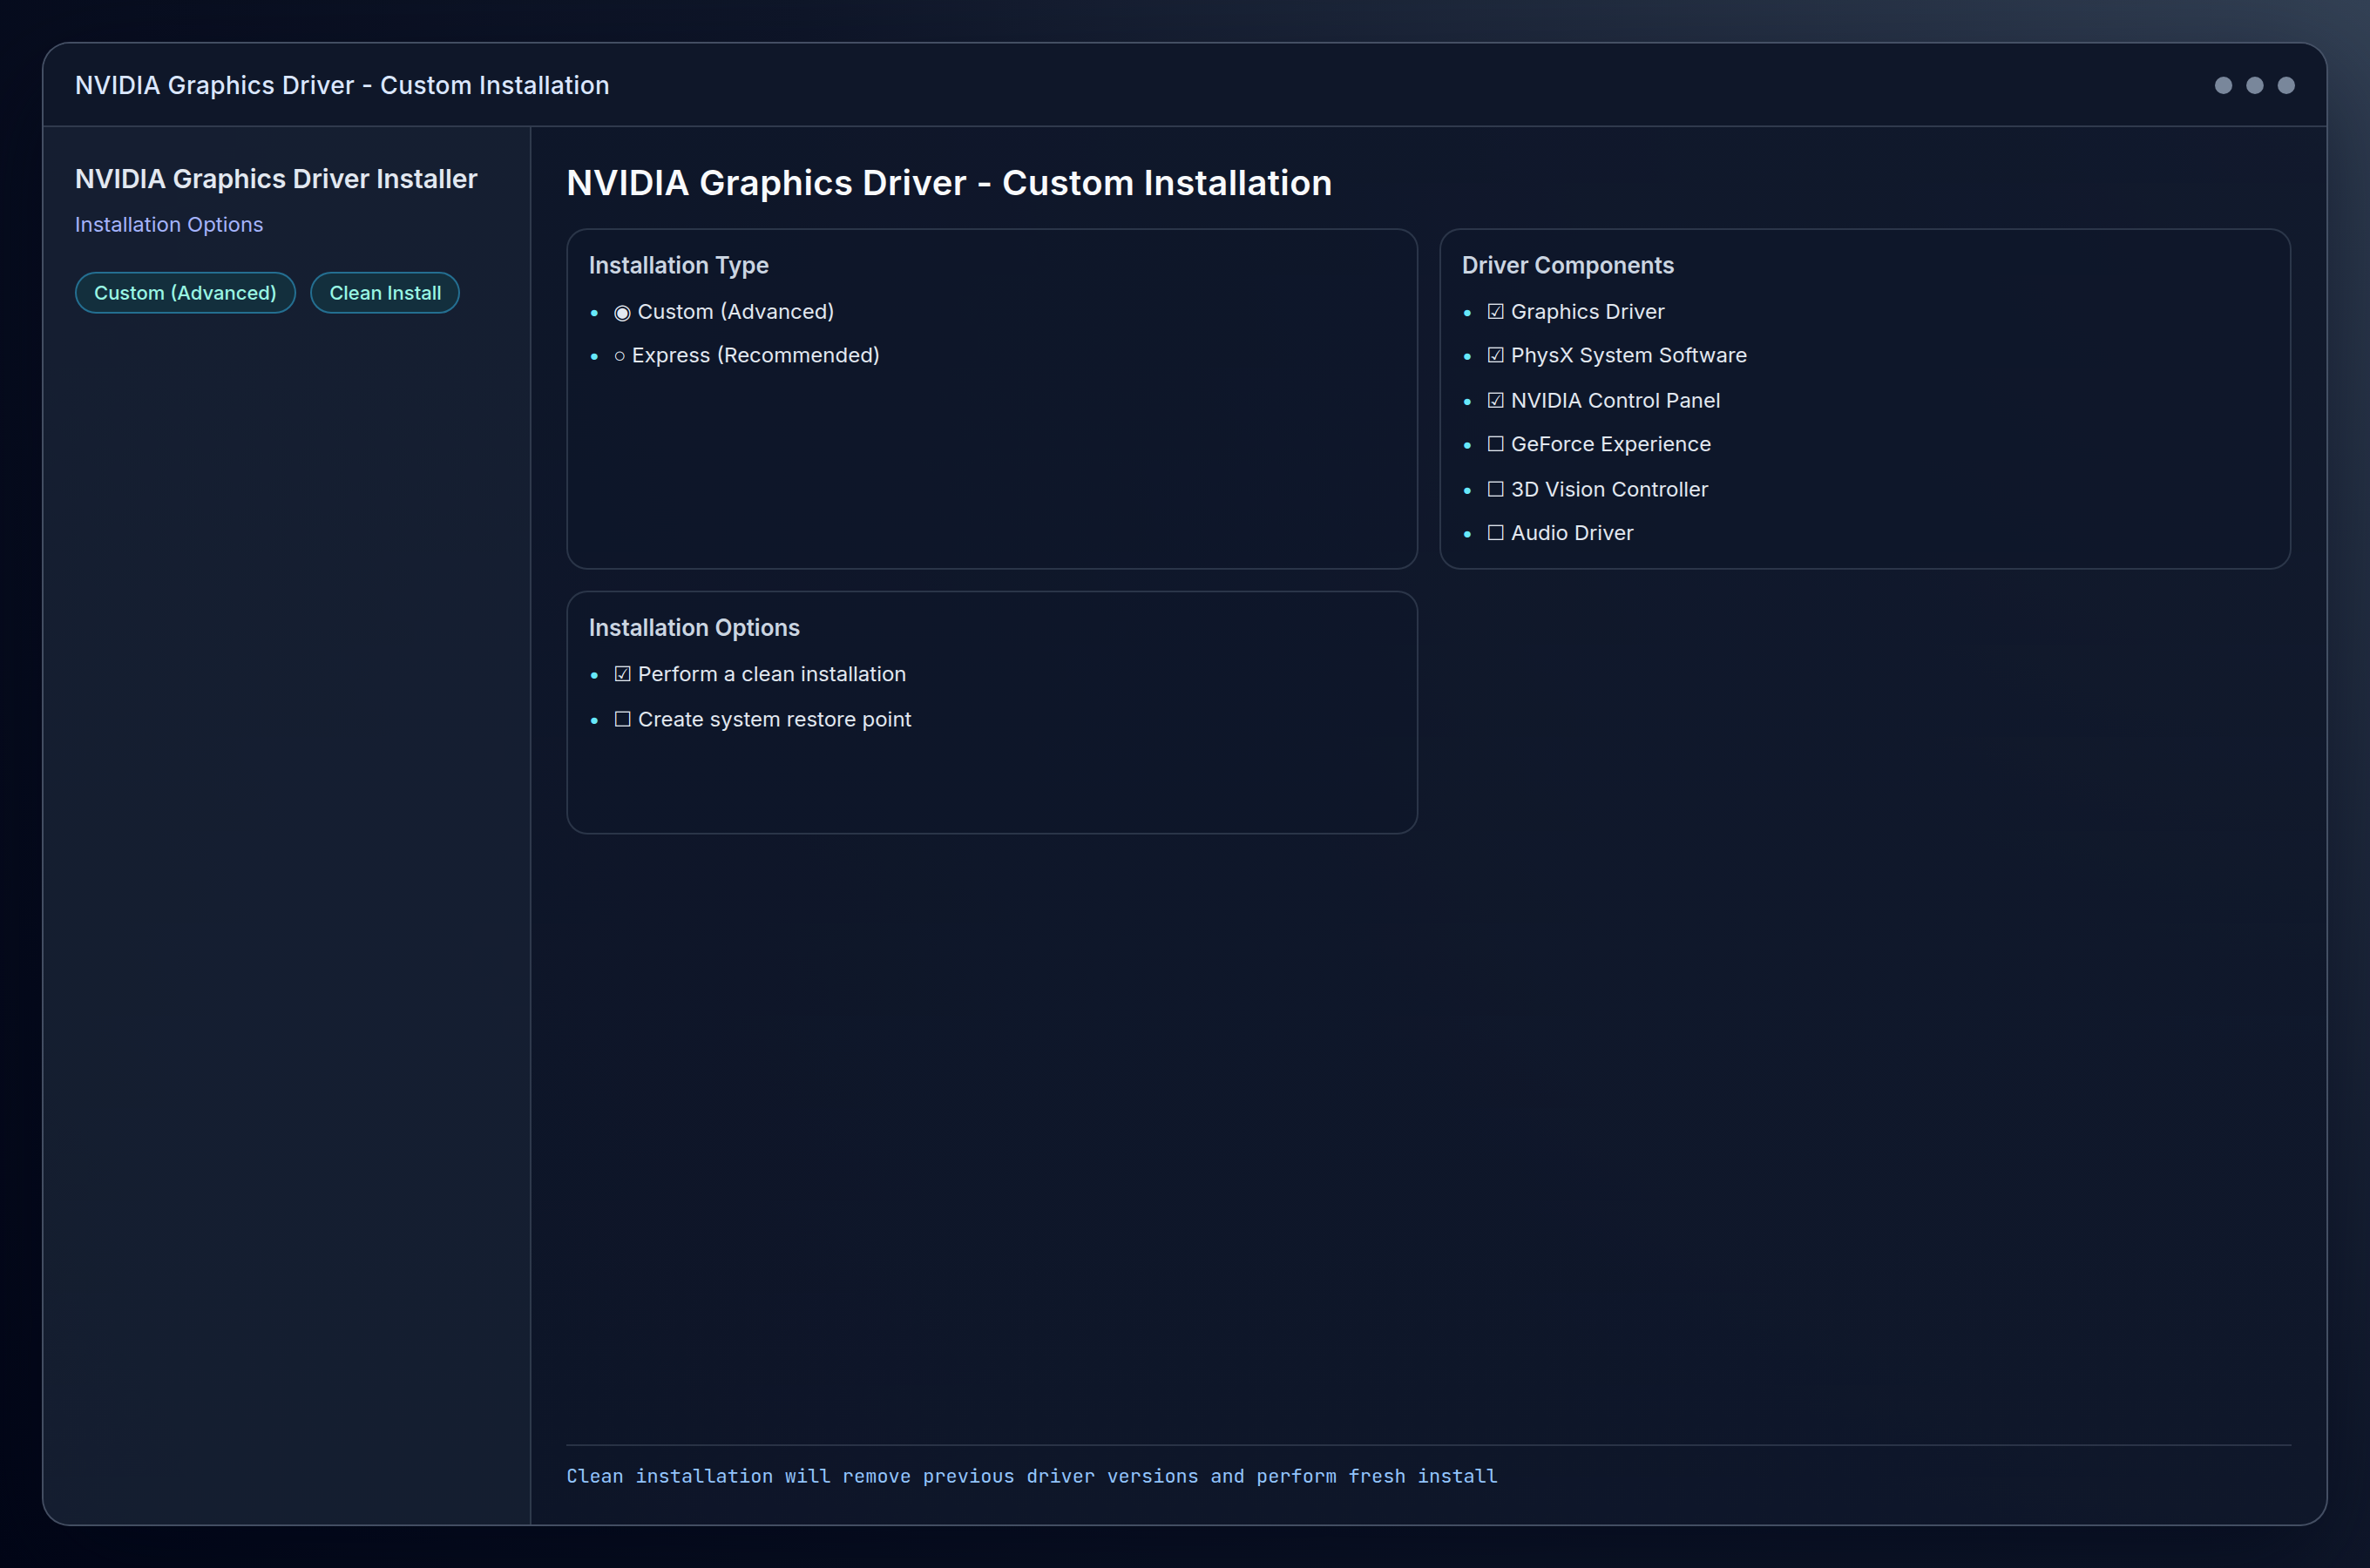
Task: Click the Installation Type section title
Action: pyautogui.click(x=678, y=265)
